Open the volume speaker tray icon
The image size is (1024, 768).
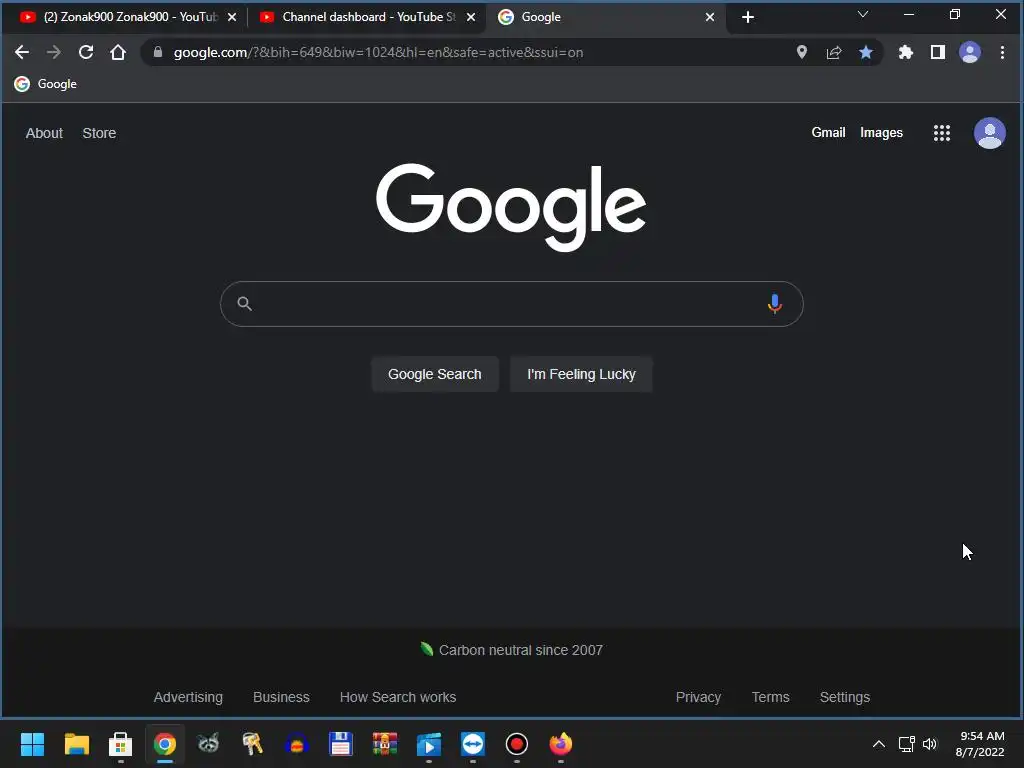click(x=930, y=744)
